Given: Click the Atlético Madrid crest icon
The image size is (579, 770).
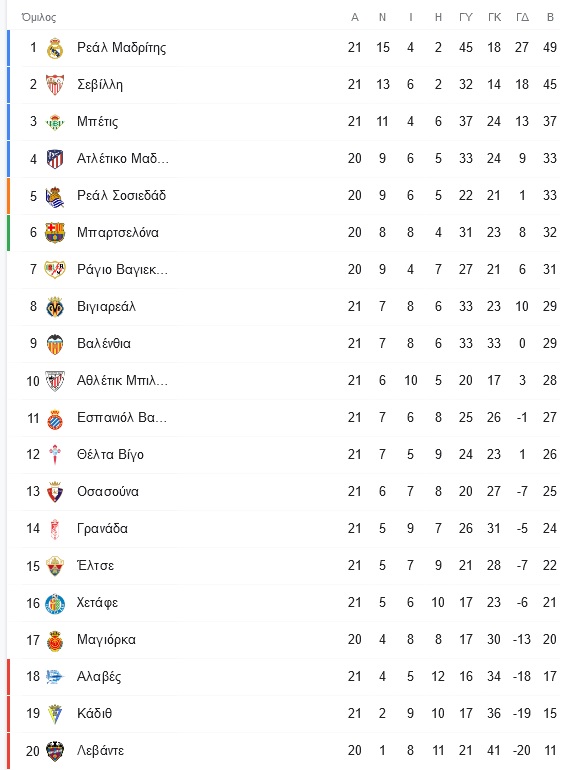Looking at the screenshot, I should coord(55,159).
